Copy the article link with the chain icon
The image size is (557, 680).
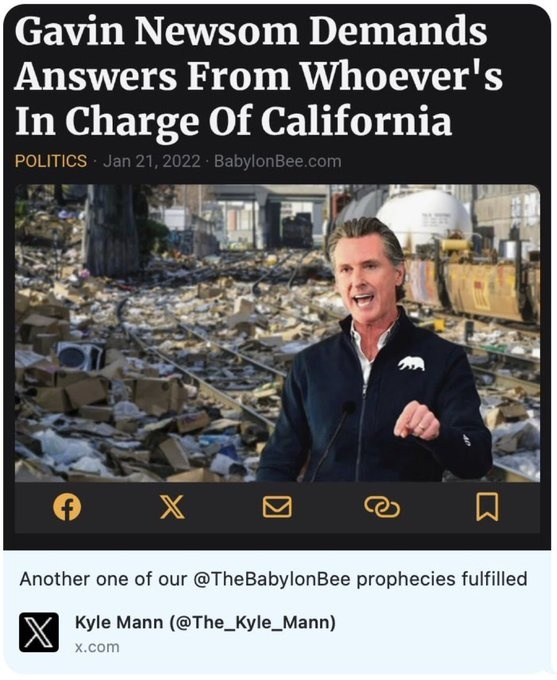[382, 507]
